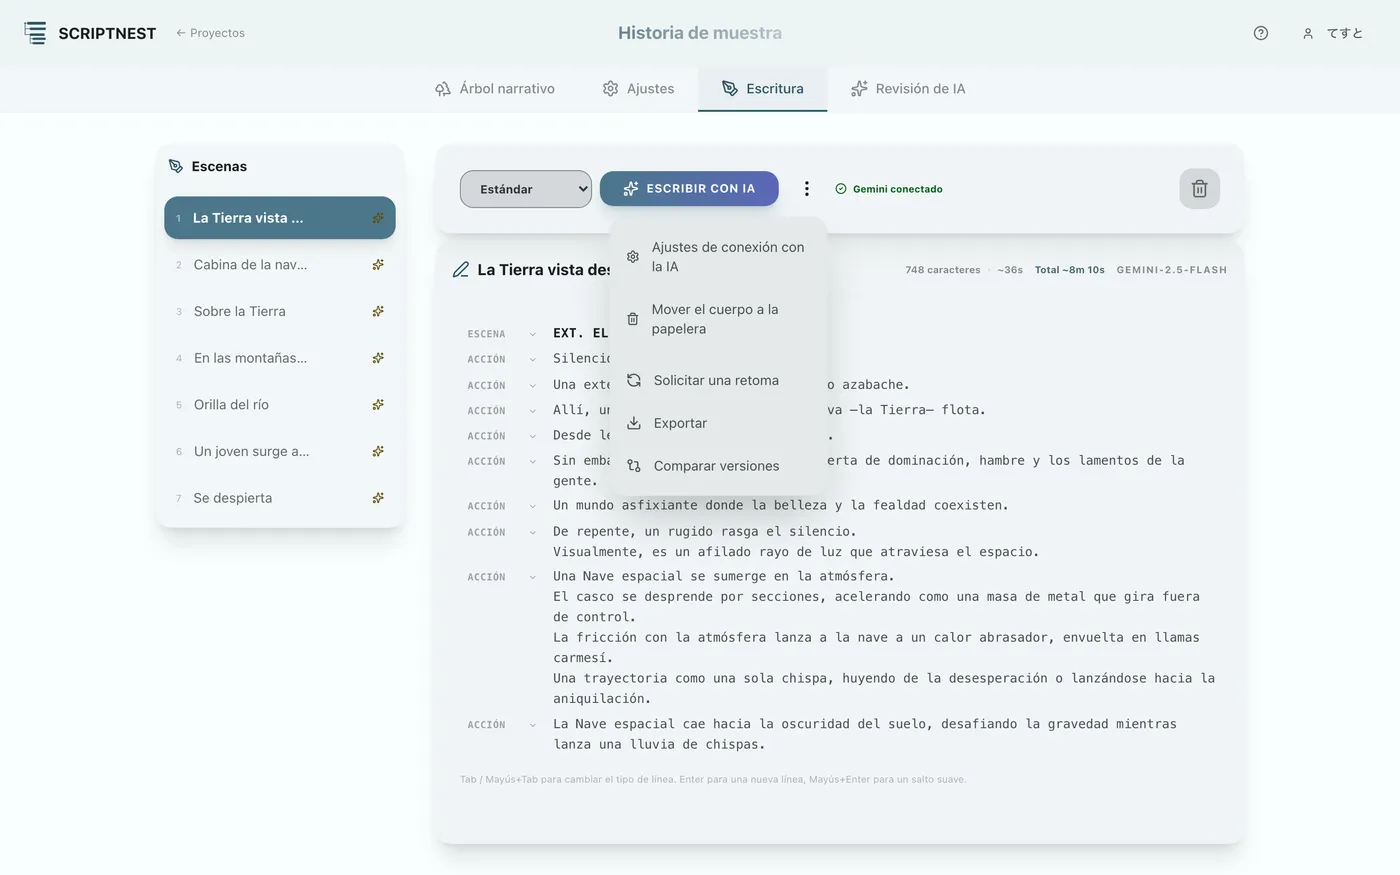Screen dimensions: 1400x875
Task: Select scene 7 Se despierta
Action: tap(280, 498)
